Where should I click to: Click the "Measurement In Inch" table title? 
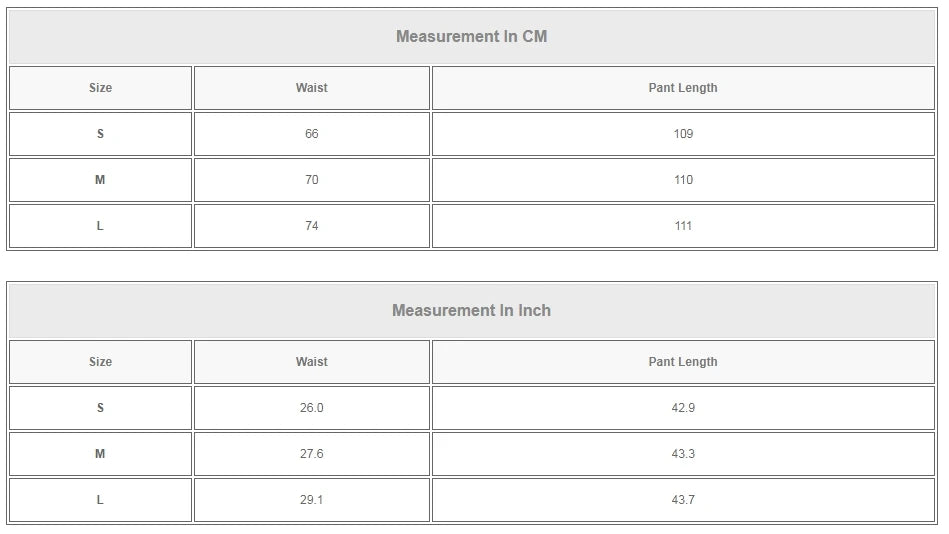[471, 311]
